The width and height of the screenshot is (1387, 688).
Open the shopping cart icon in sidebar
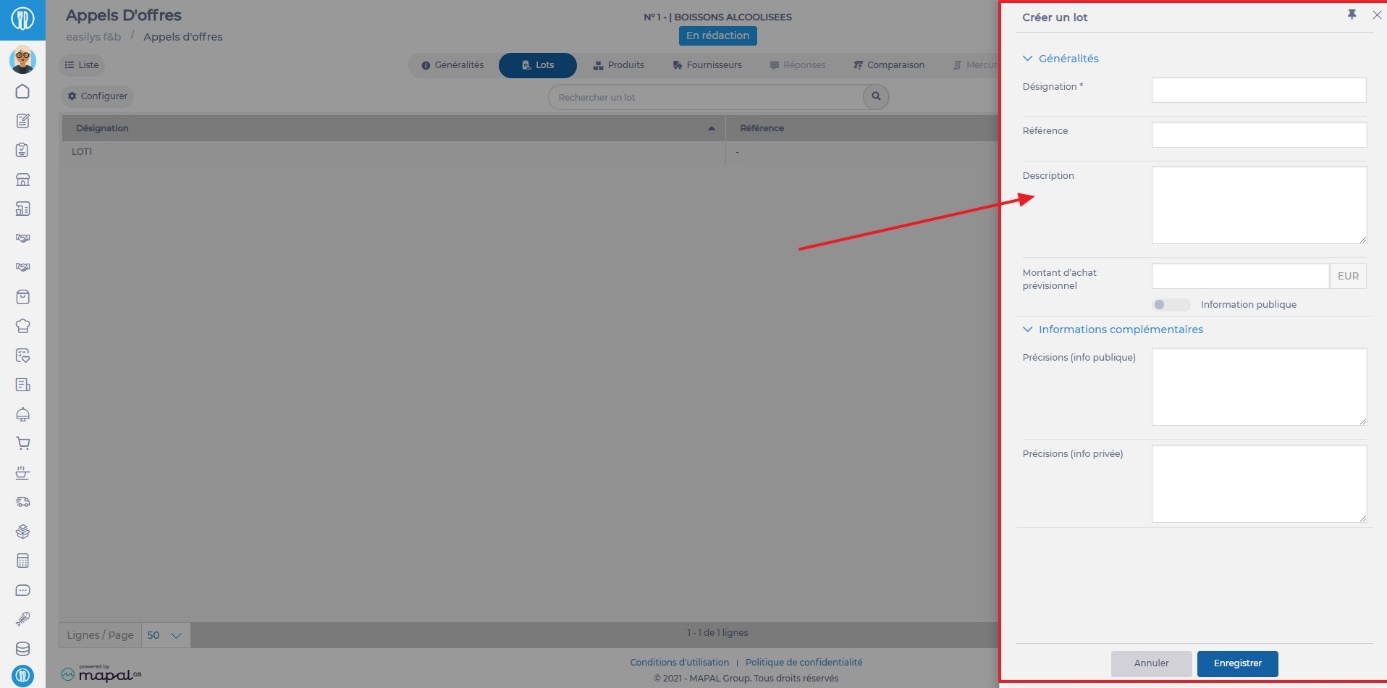click(x=23, y=443)
